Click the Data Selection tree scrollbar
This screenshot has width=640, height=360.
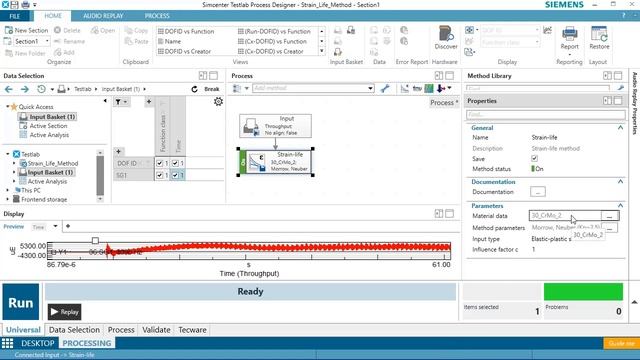click(100, 176)
